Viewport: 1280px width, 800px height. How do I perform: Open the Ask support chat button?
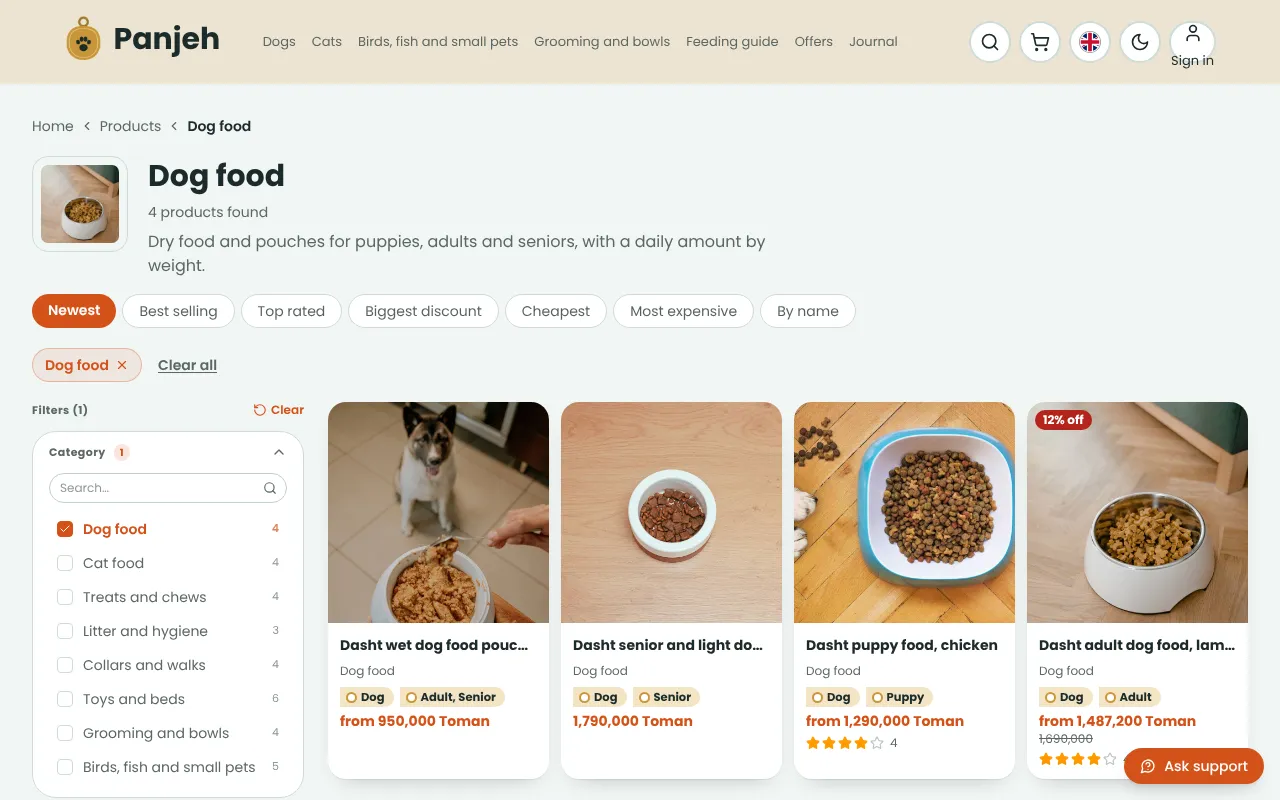[1194, 766]
